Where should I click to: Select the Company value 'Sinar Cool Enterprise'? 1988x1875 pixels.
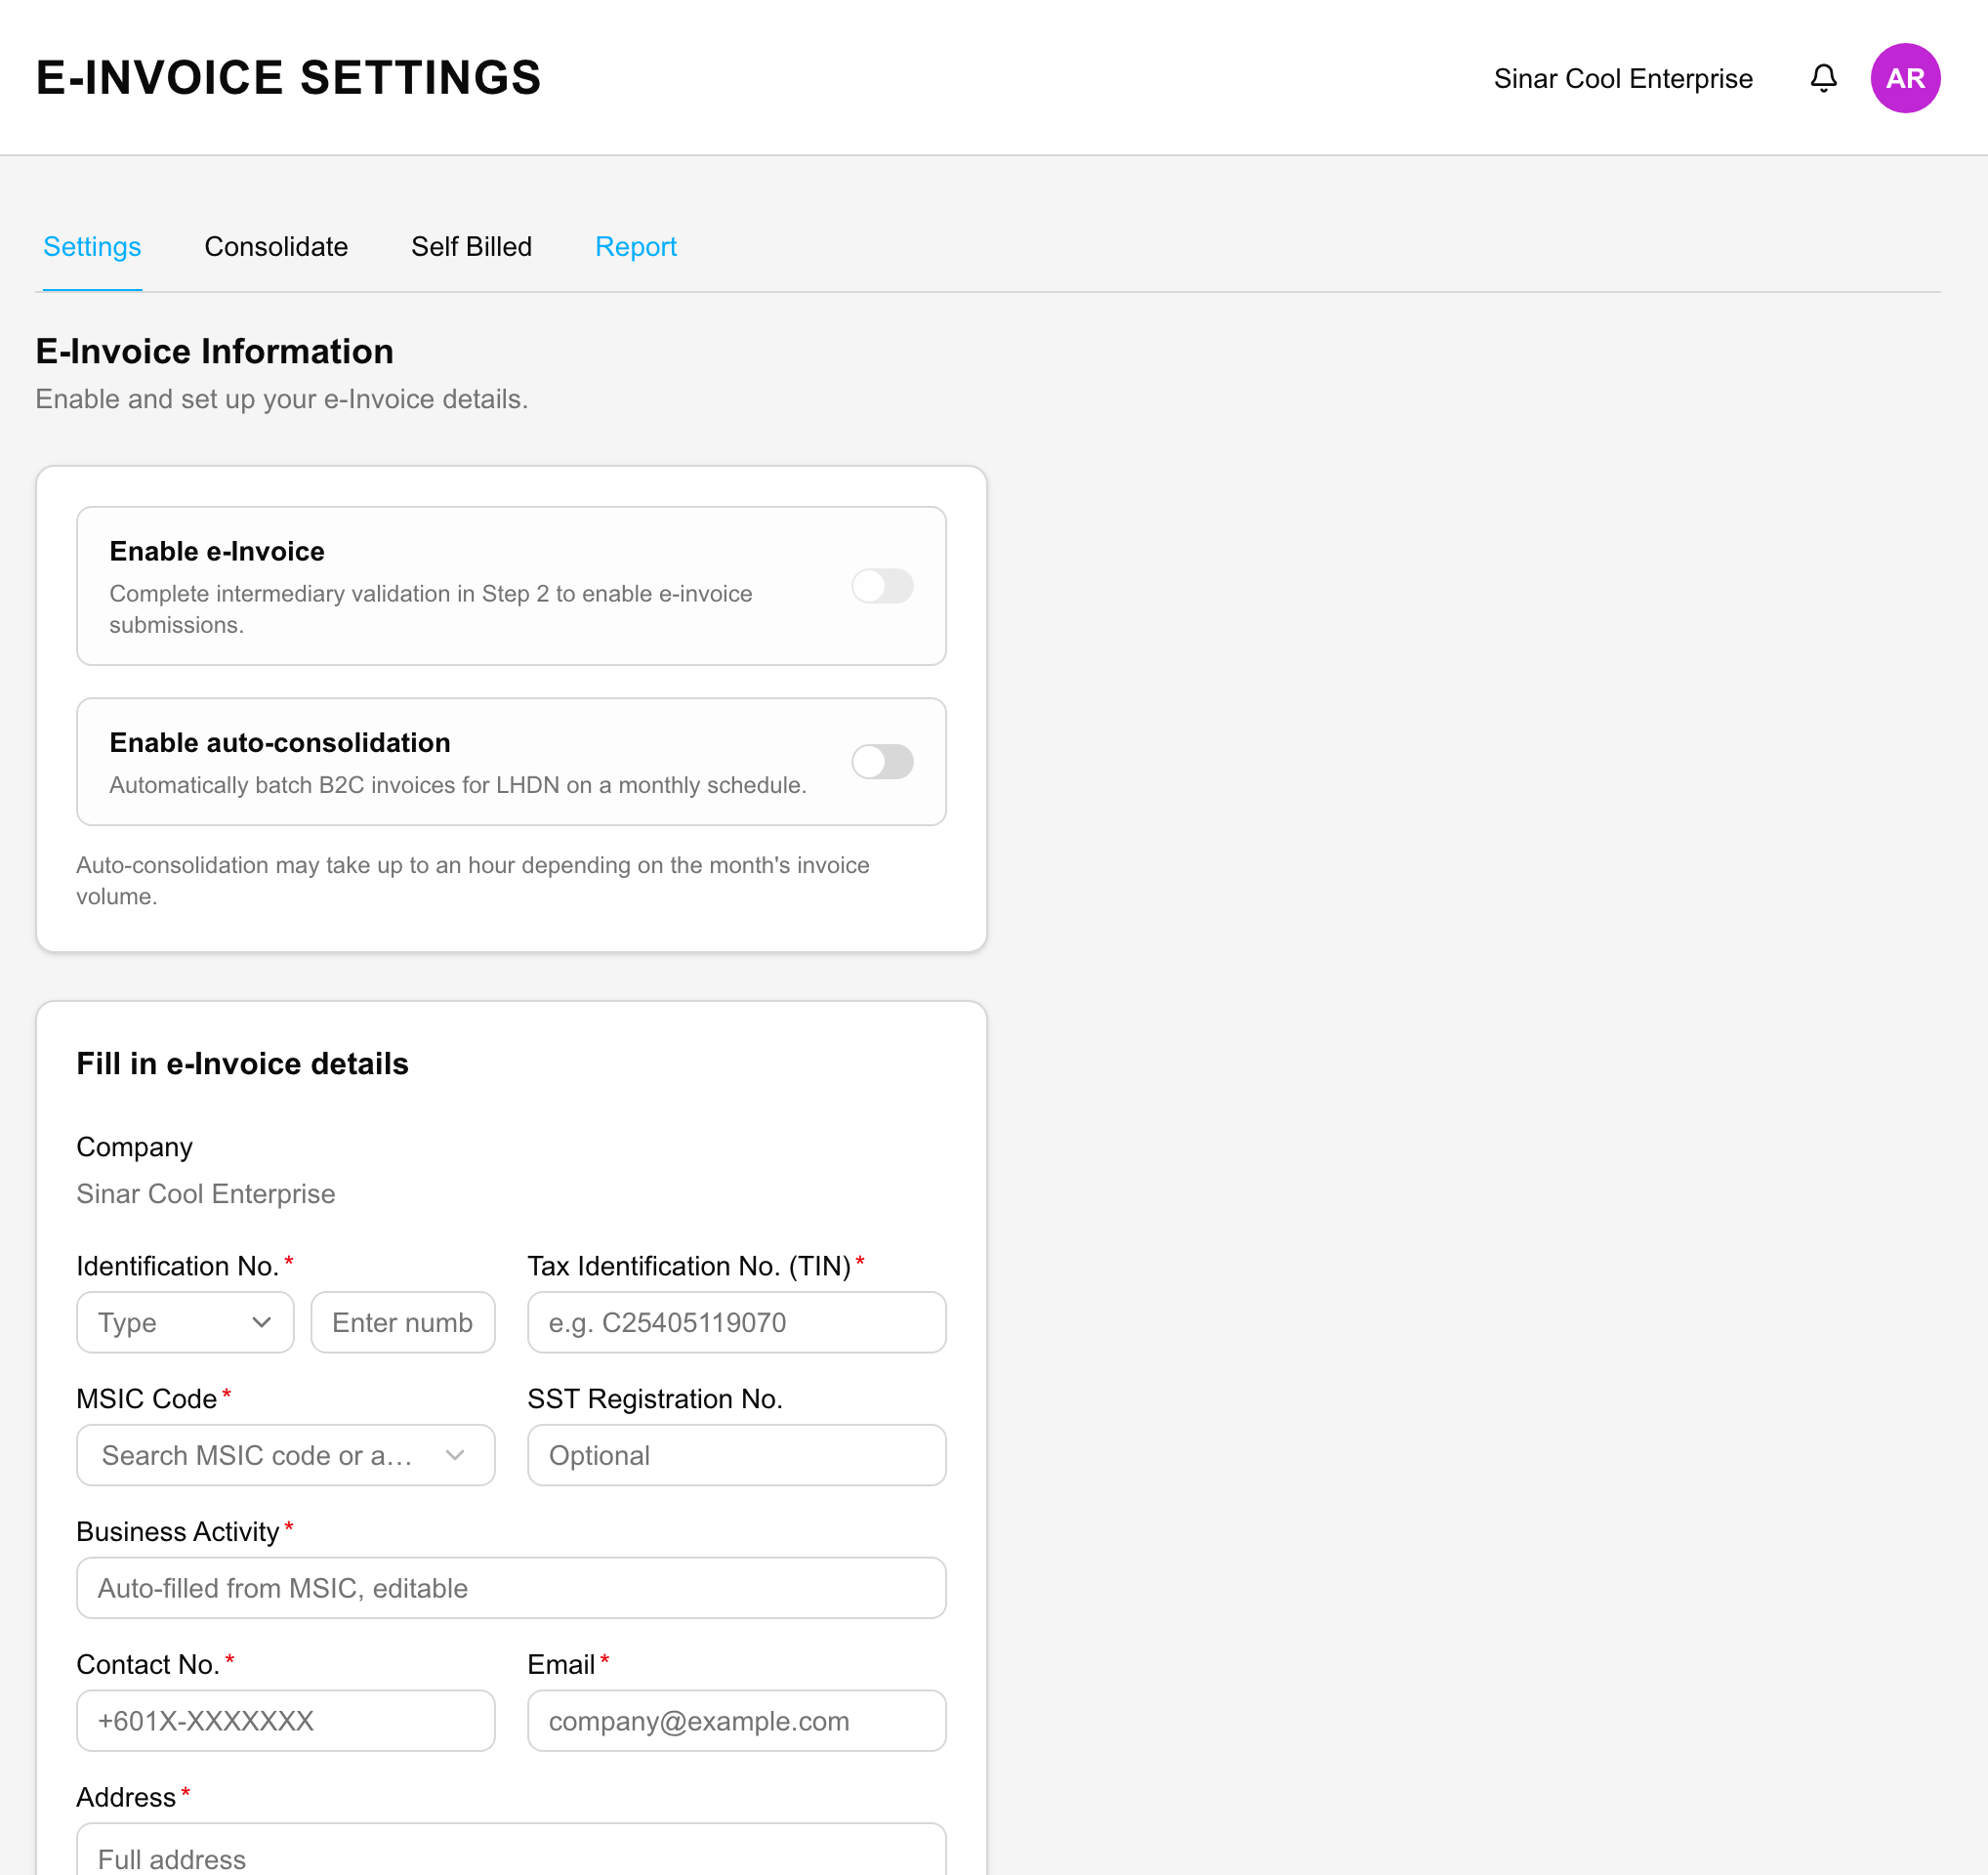[x=206, y=1194]
